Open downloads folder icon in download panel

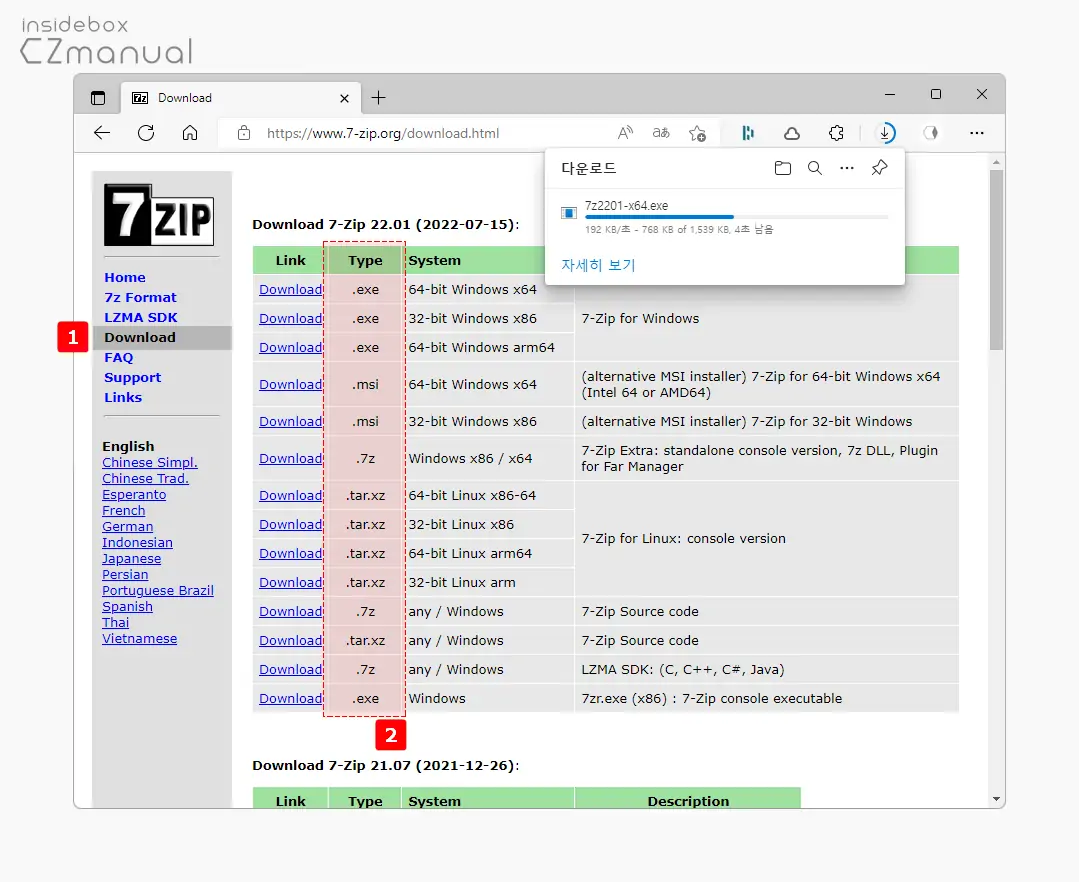point(783,168)
